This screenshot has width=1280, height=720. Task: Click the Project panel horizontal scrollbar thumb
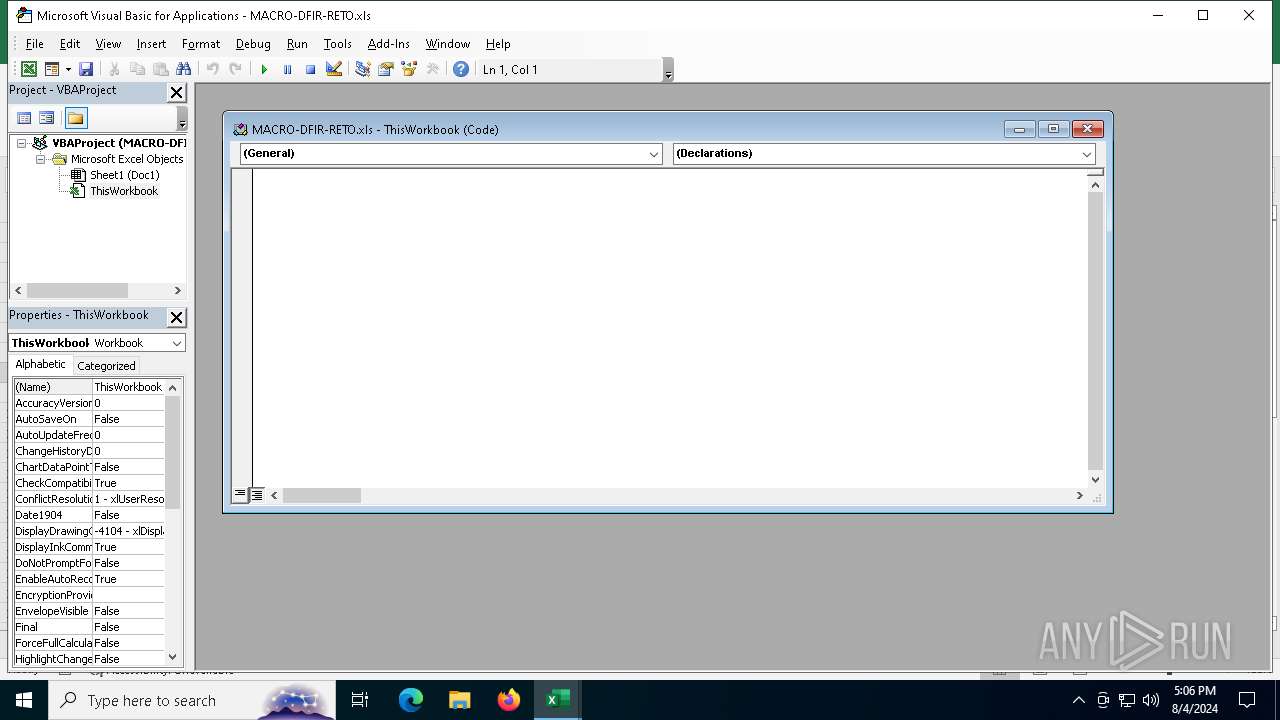pyautogui.click(x=77, y=291)
